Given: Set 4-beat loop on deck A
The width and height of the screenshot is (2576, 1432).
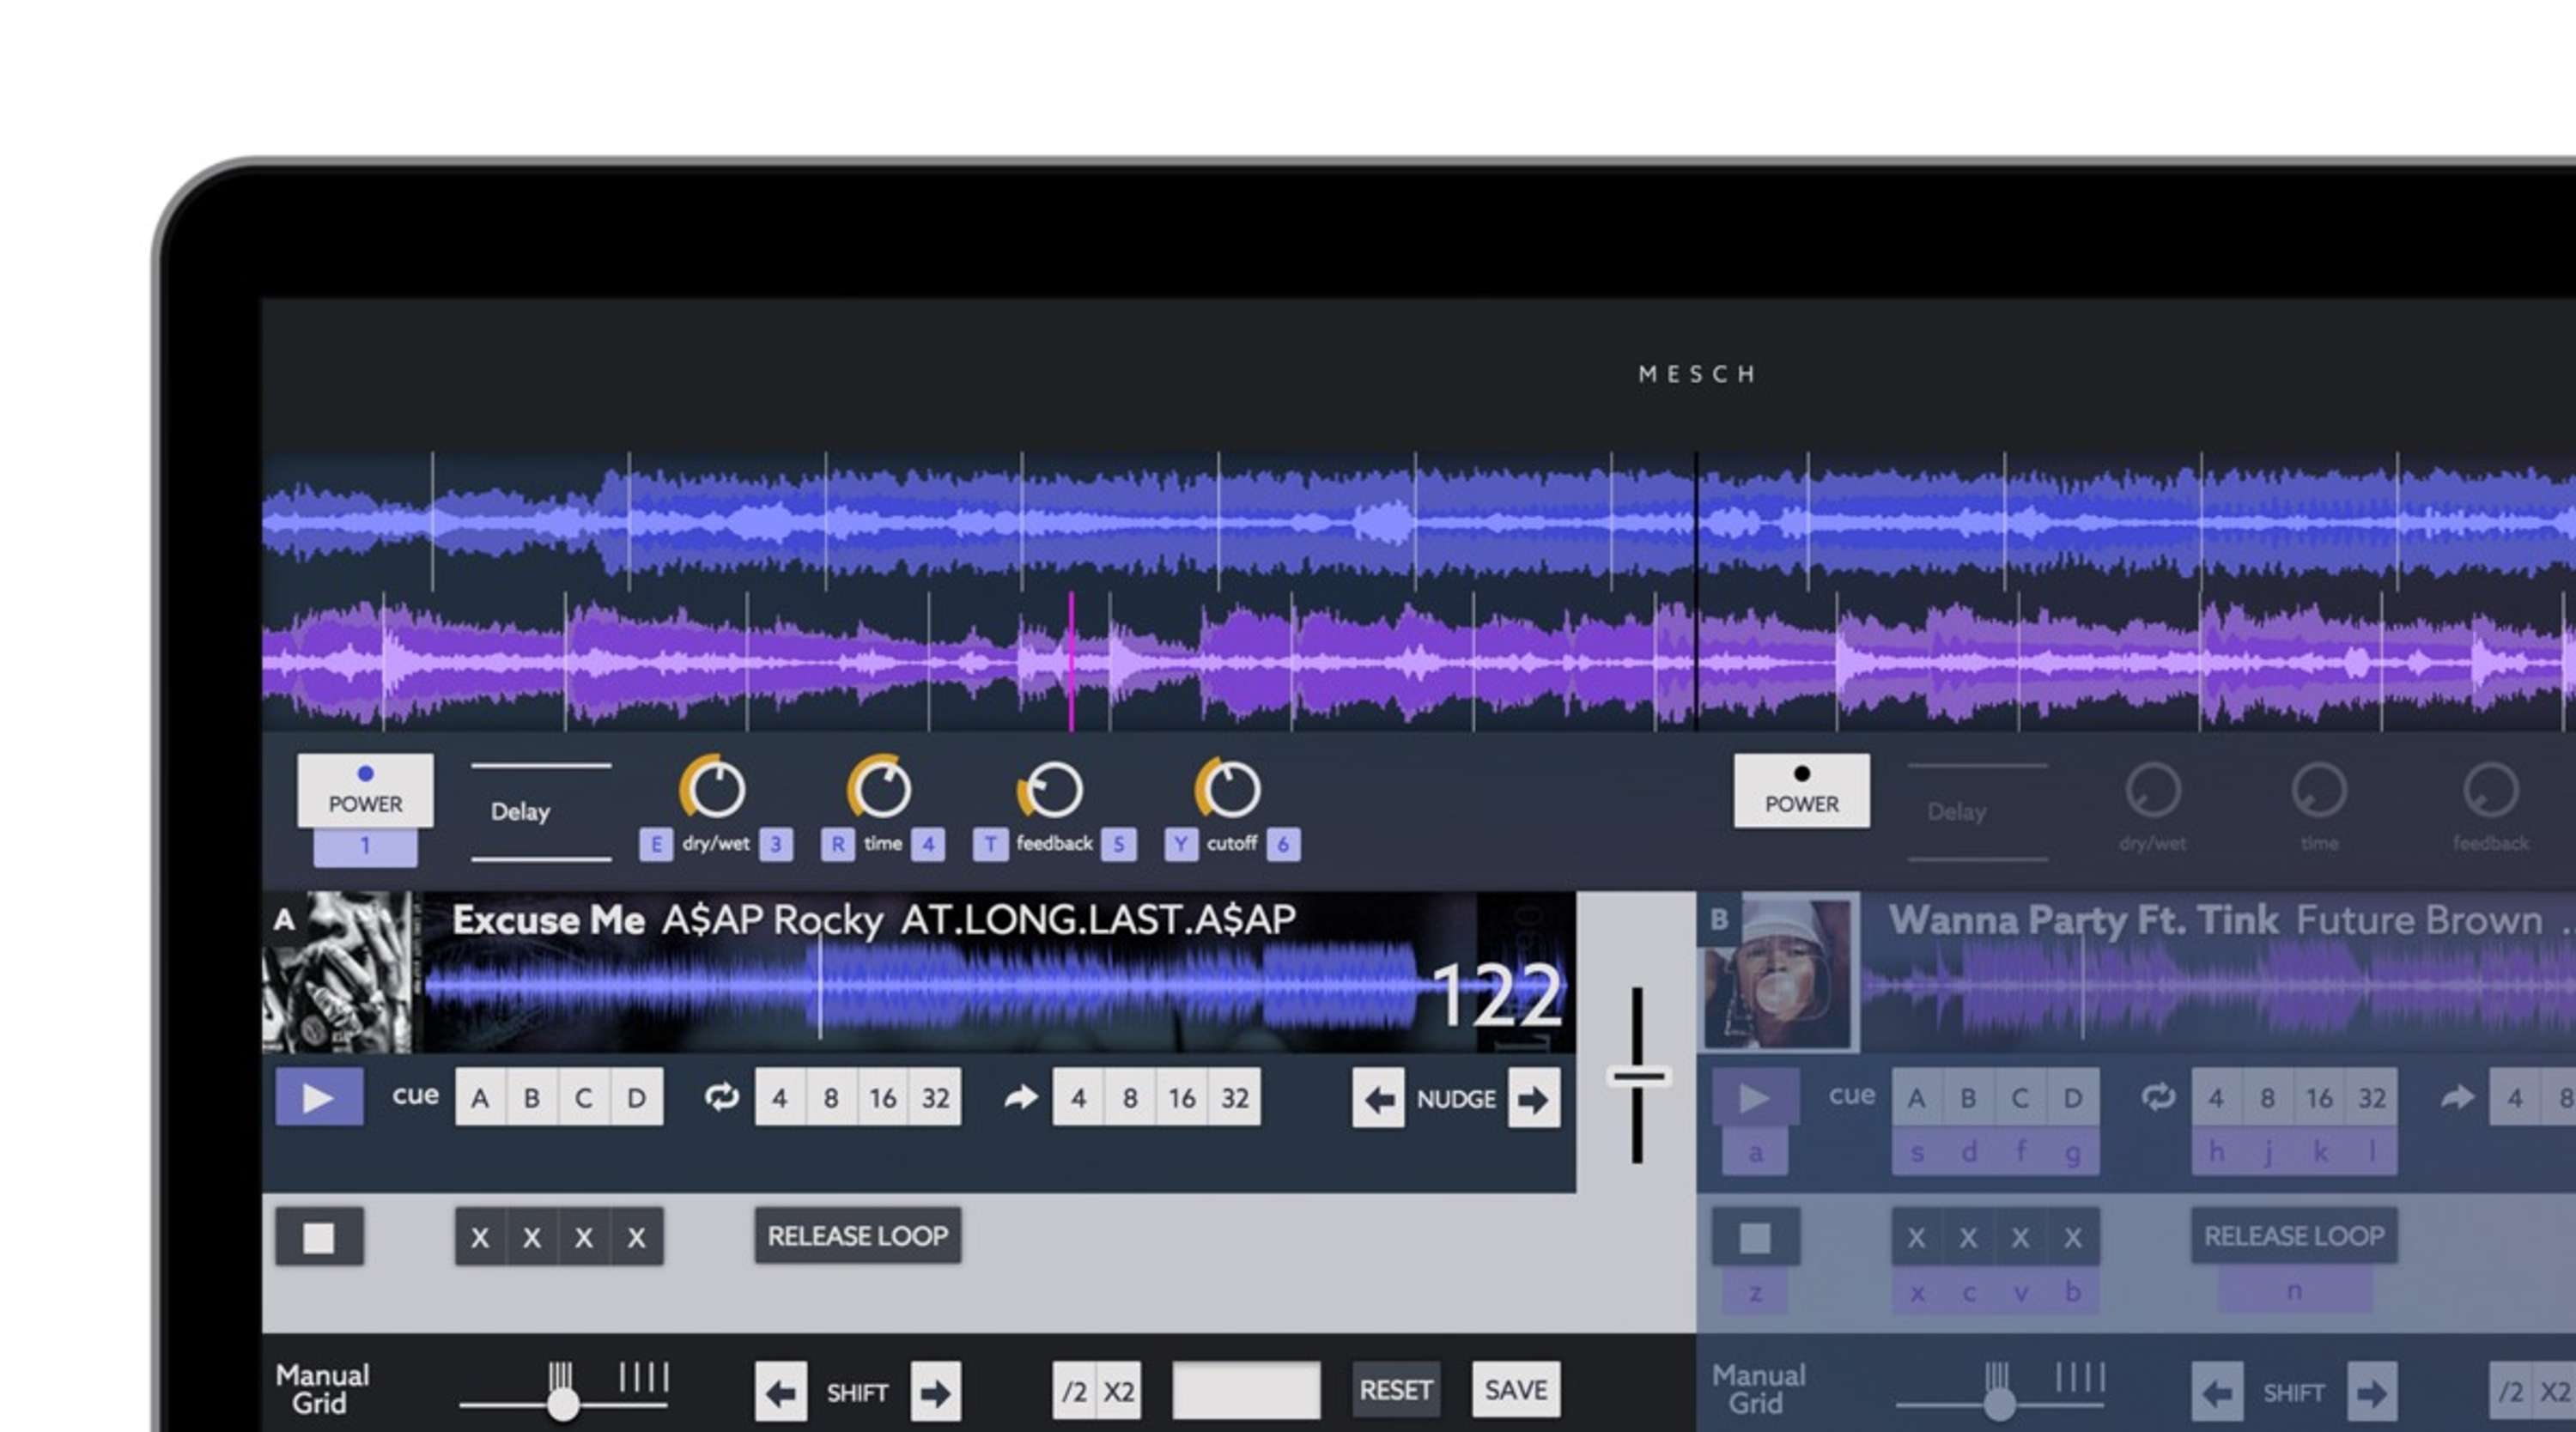Looking at the screenshot, I should pos(780,1097).
